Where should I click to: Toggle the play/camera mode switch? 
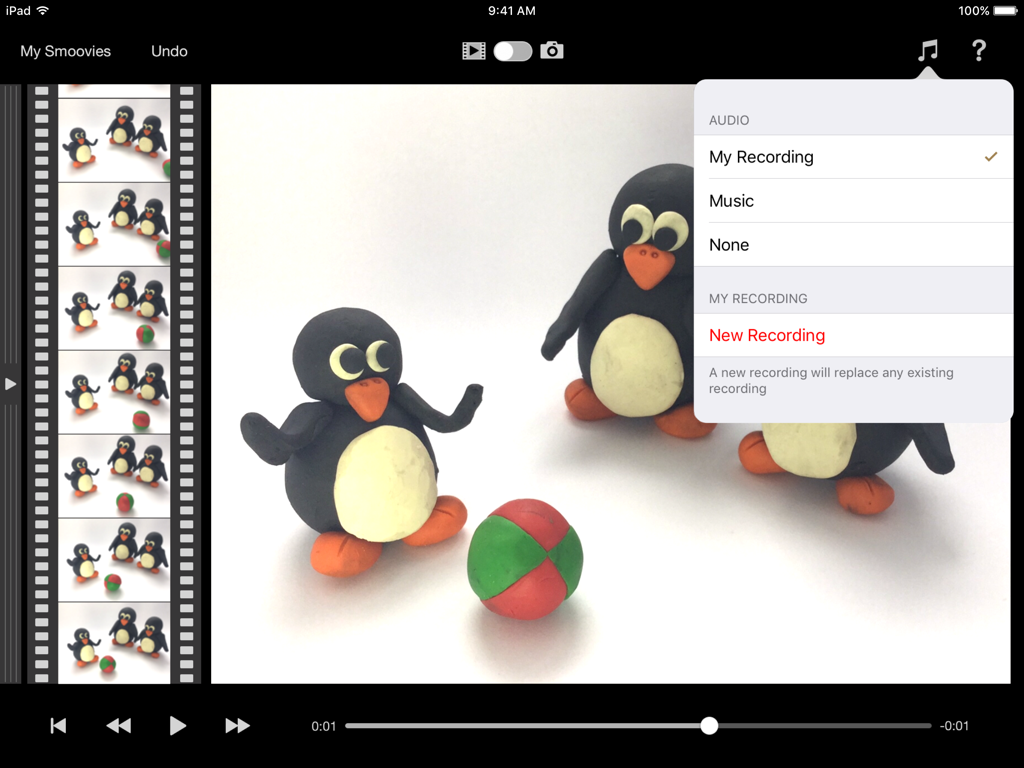coord(513,51)
